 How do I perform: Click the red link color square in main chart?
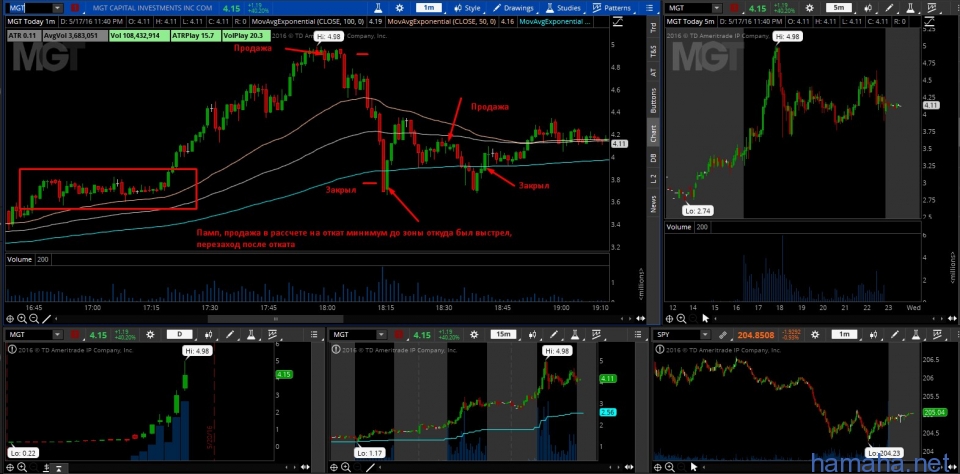click(x=75, y=8)
